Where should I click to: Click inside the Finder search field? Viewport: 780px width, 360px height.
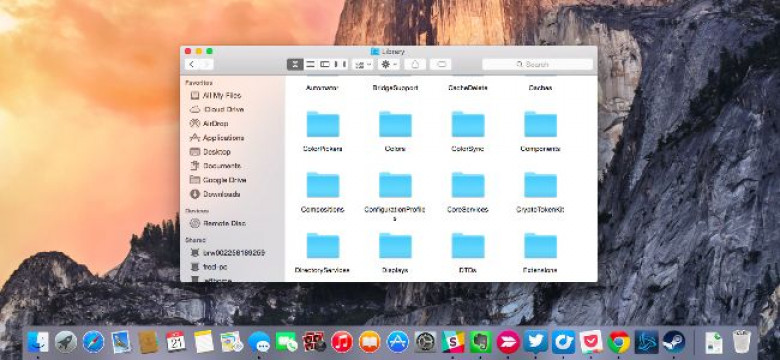tap(537, 64)
